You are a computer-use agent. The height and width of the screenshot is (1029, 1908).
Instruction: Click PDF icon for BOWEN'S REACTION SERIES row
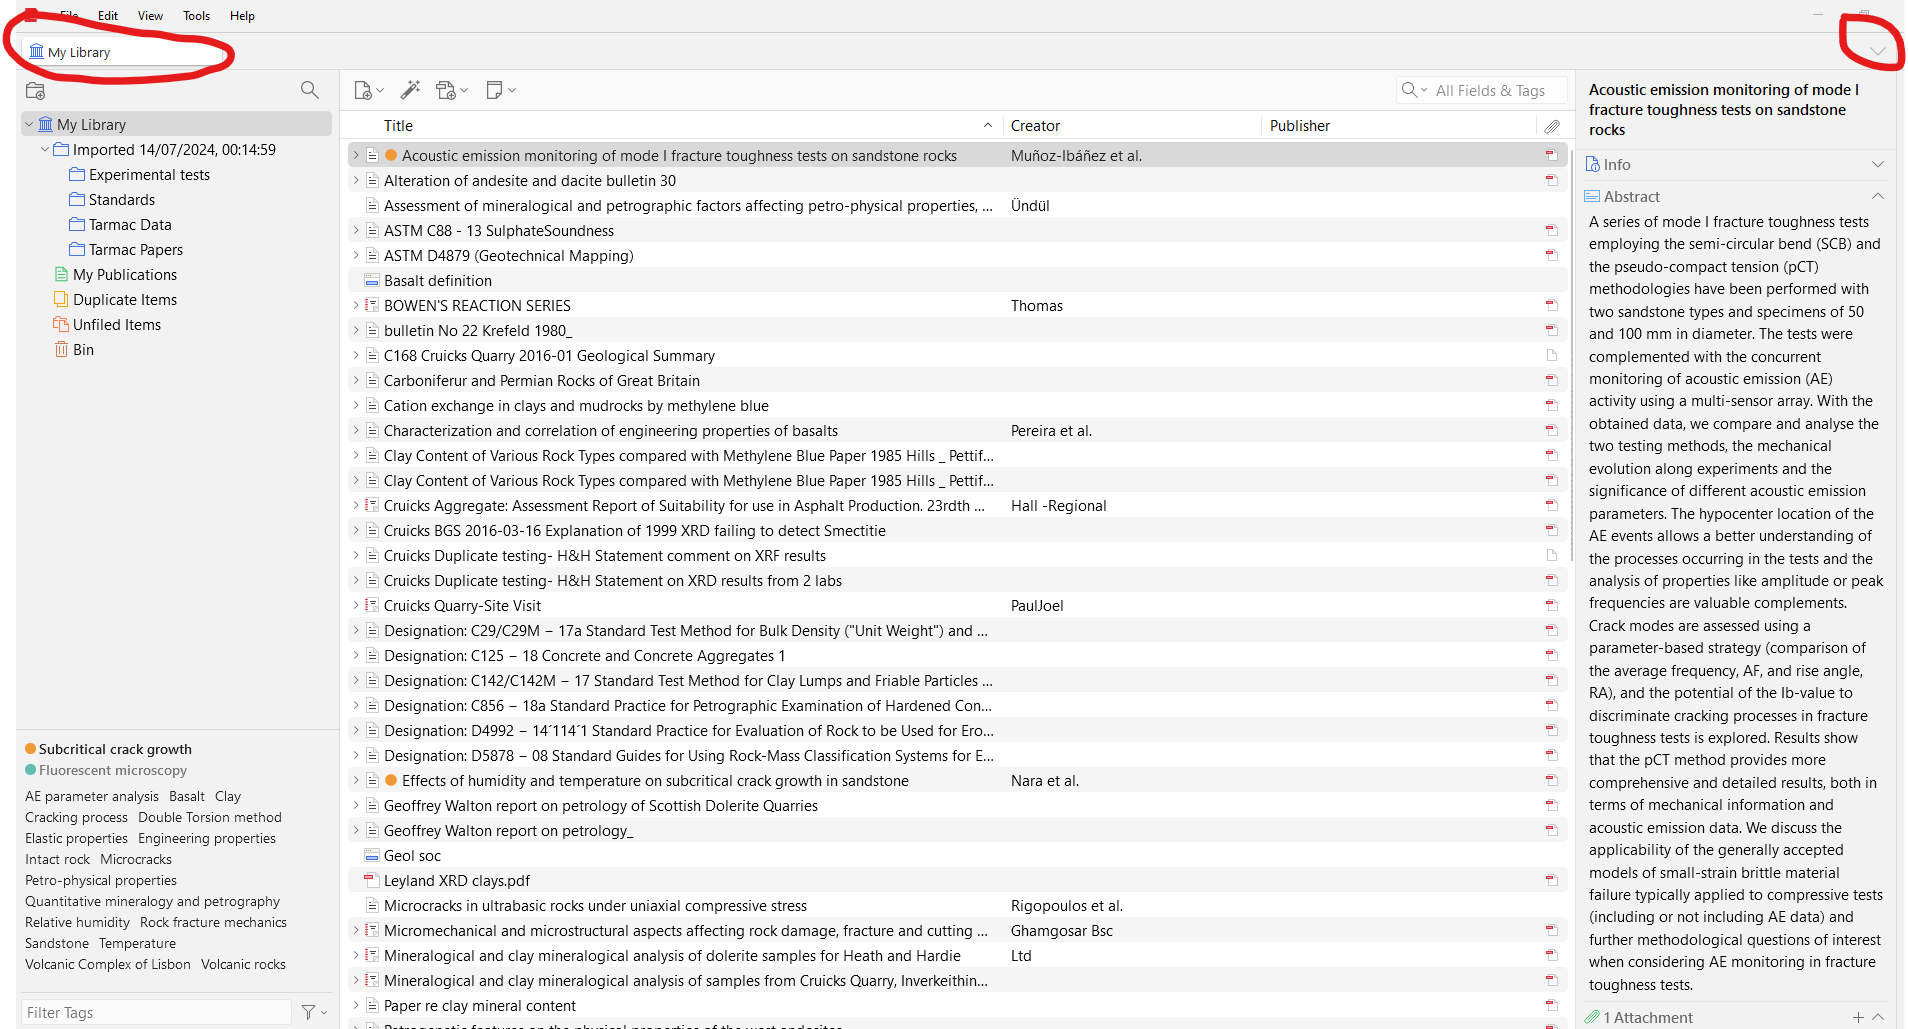point(1551,306)
